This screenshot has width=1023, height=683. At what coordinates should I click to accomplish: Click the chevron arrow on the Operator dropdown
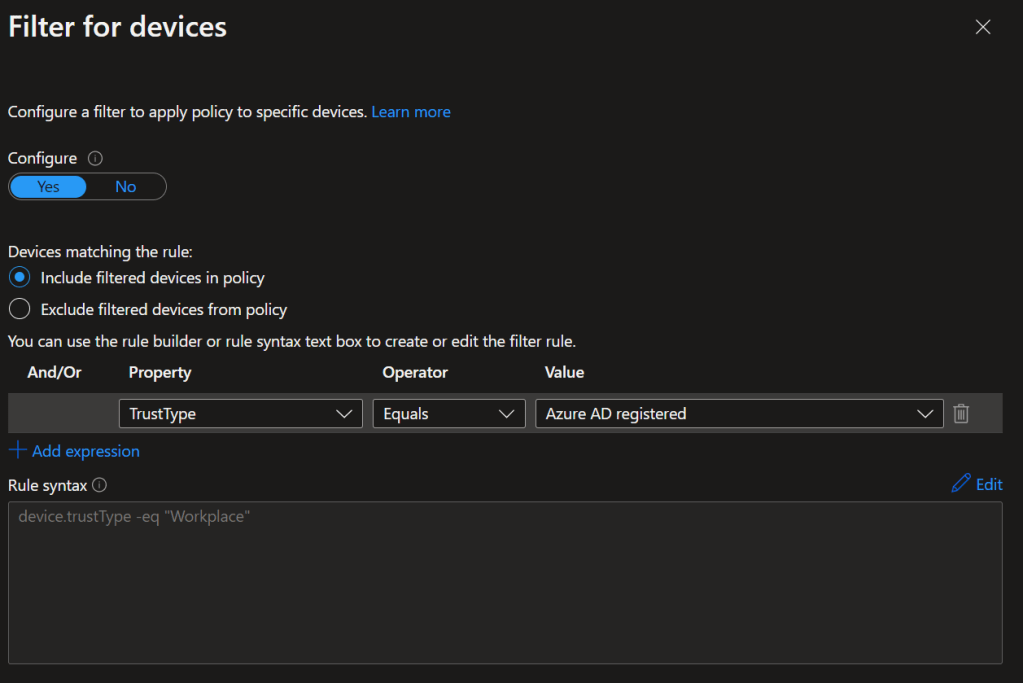pyautogui.click(x=508, y=414)
